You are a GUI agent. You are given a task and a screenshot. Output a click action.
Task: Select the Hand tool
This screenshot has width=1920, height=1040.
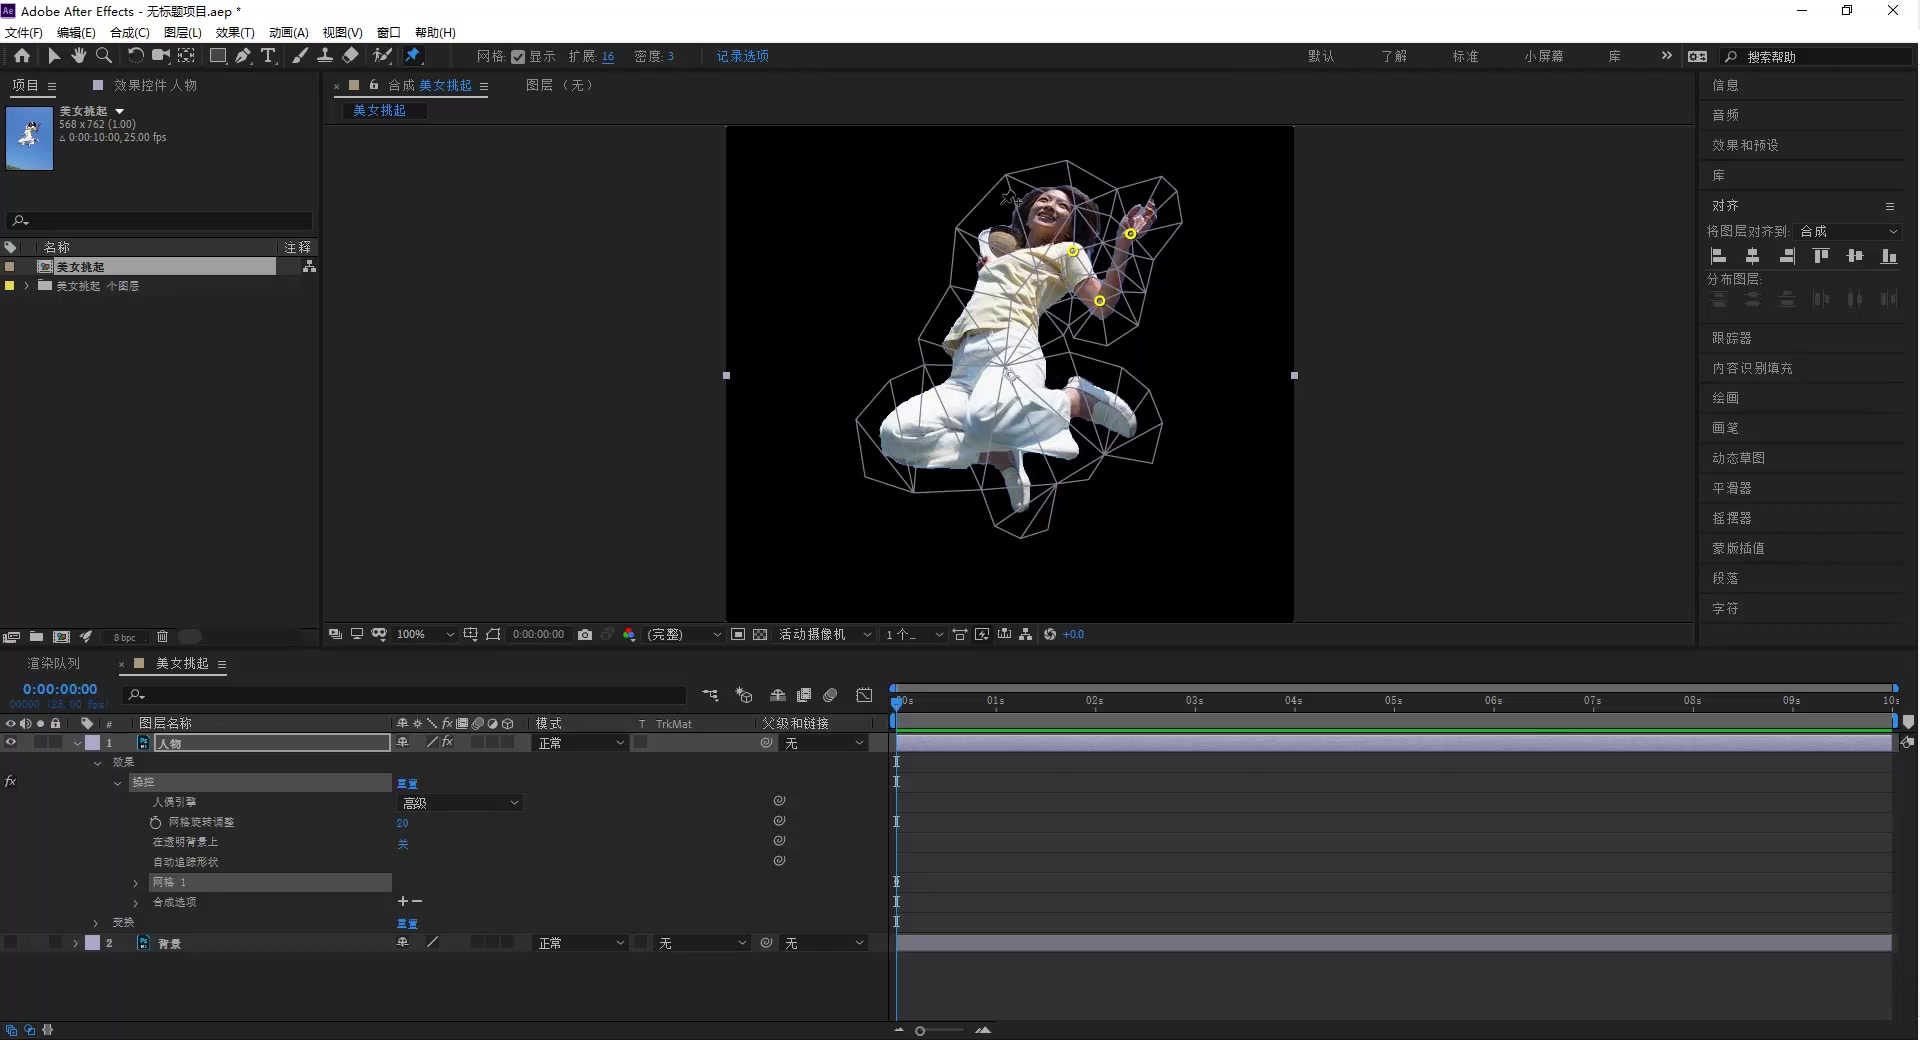point(79,56)
